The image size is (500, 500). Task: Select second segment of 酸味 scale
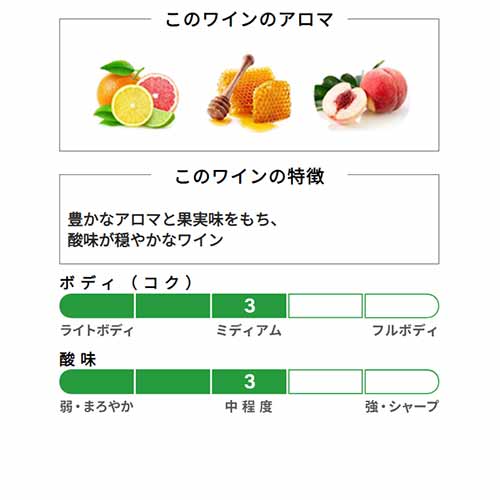(x=173, y=381)
